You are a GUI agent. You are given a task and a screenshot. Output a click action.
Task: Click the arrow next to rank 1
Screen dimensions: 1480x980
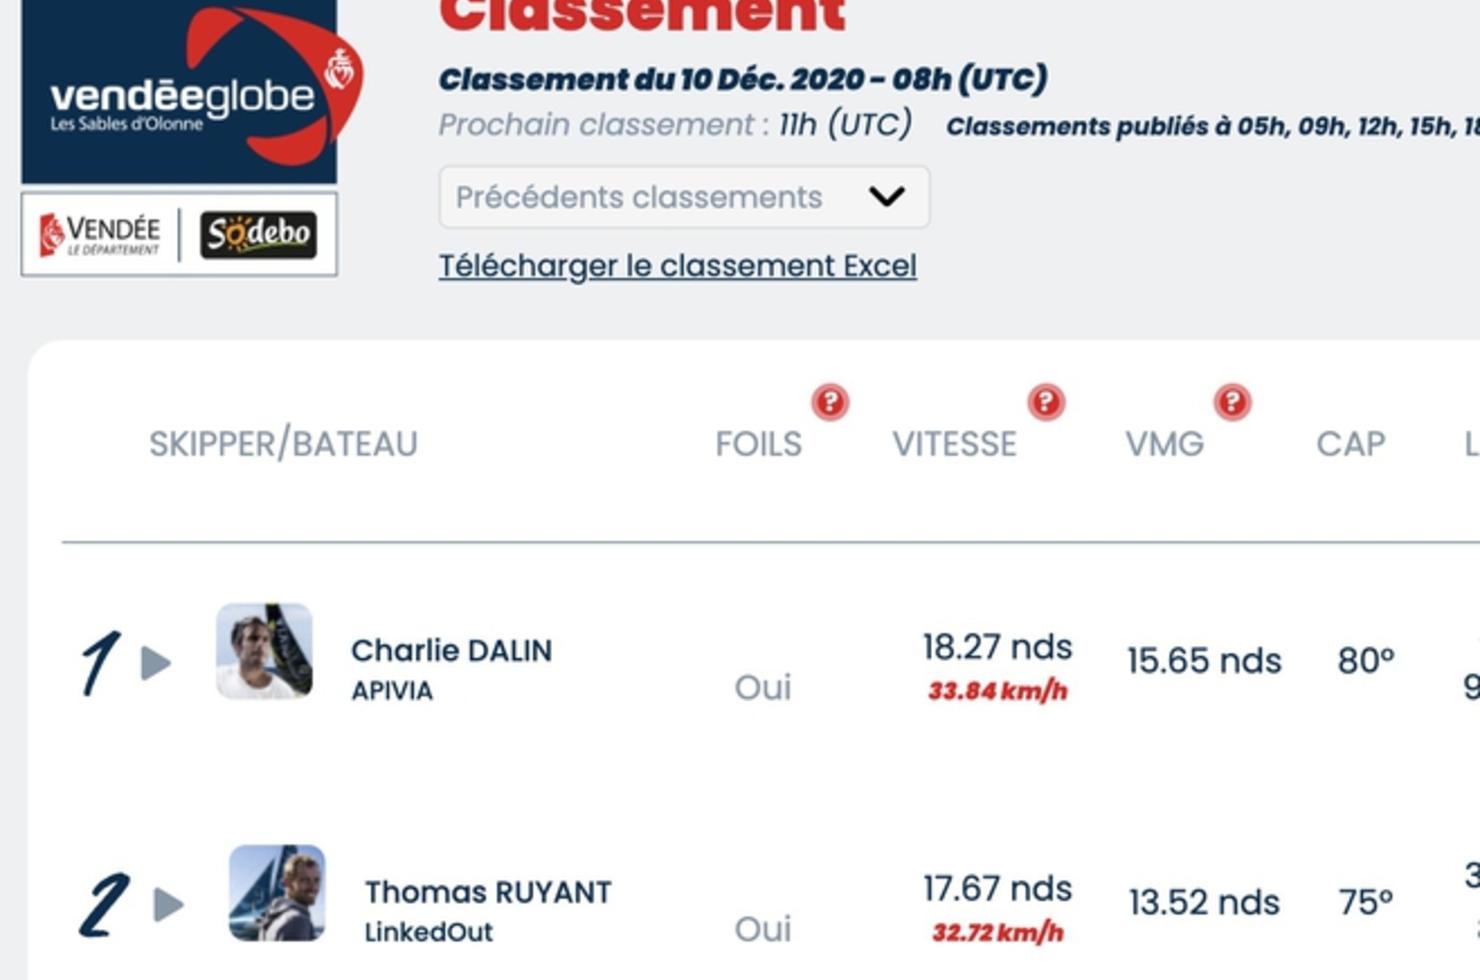click(155, 662)
